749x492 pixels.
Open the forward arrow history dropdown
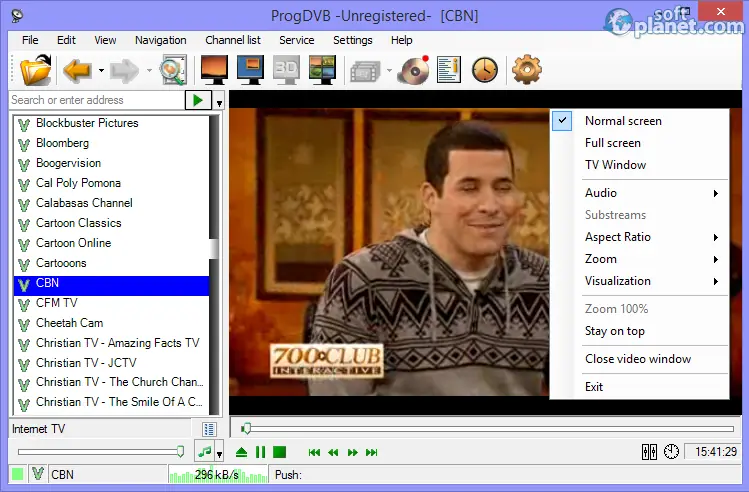(149, 71)
